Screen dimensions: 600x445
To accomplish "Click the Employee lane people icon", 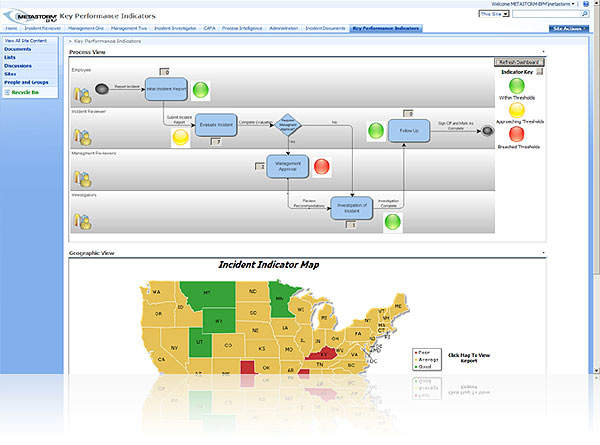I will 84,95.
